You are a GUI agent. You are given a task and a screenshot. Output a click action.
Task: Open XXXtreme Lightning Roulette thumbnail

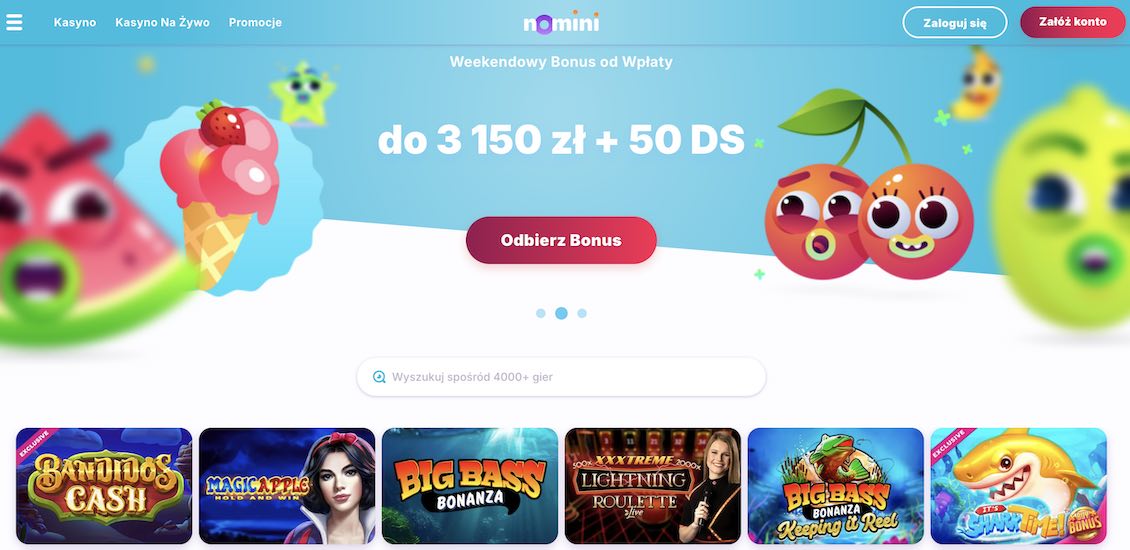(653, 486)
